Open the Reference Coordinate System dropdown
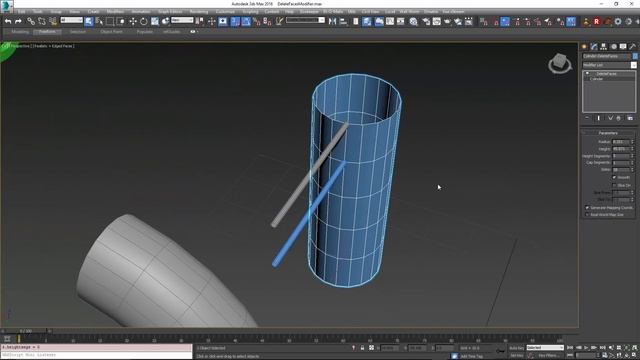 [x=182, y=20]
